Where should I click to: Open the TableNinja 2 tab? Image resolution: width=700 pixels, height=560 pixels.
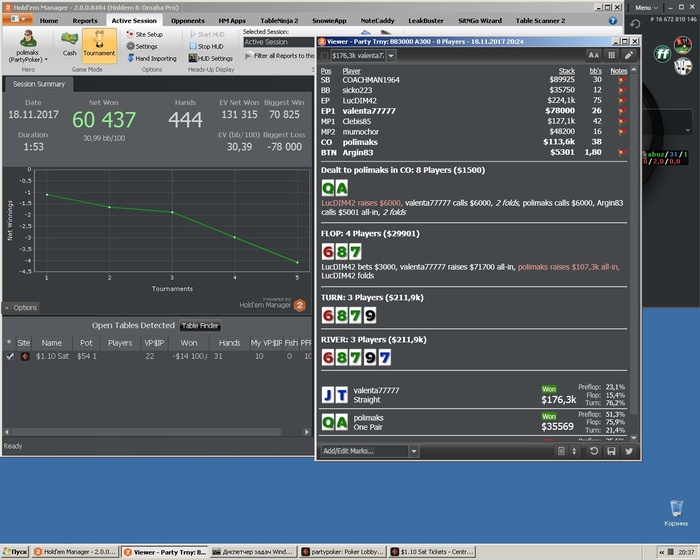pos(279,21)
